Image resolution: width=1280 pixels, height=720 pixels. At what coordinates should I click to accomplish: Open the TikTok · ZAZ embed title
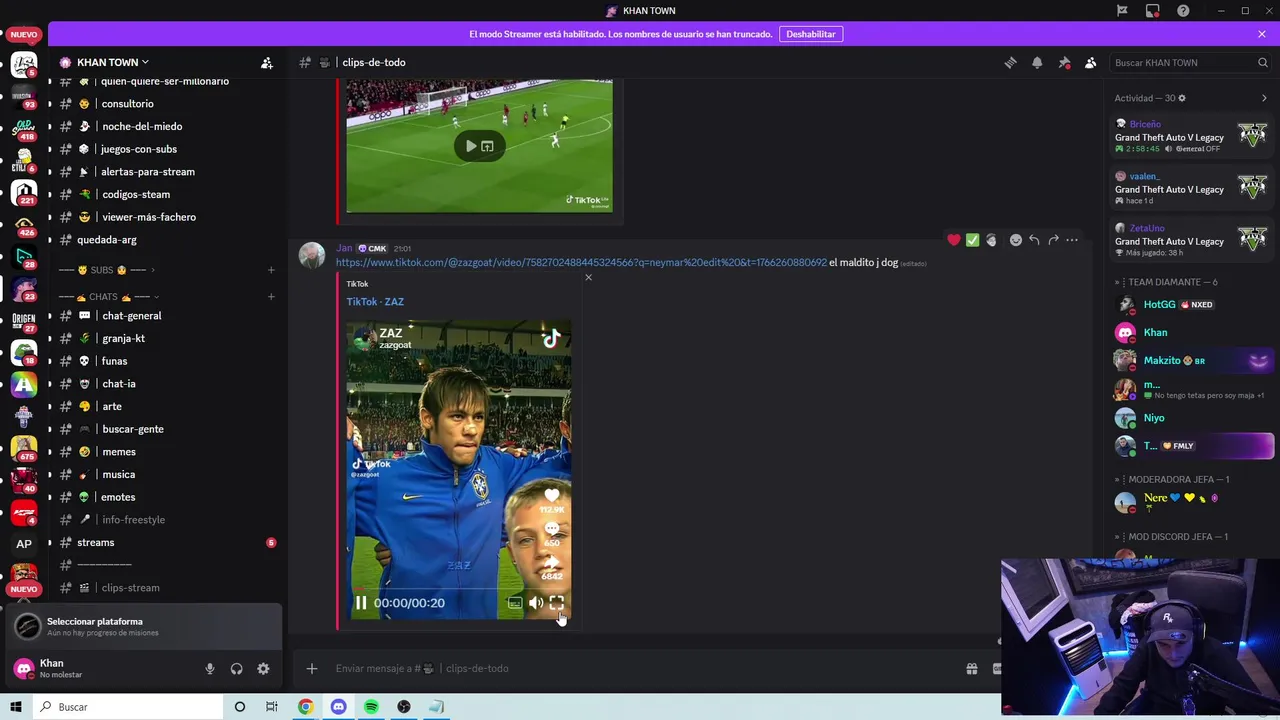click(x=375, y=302)
